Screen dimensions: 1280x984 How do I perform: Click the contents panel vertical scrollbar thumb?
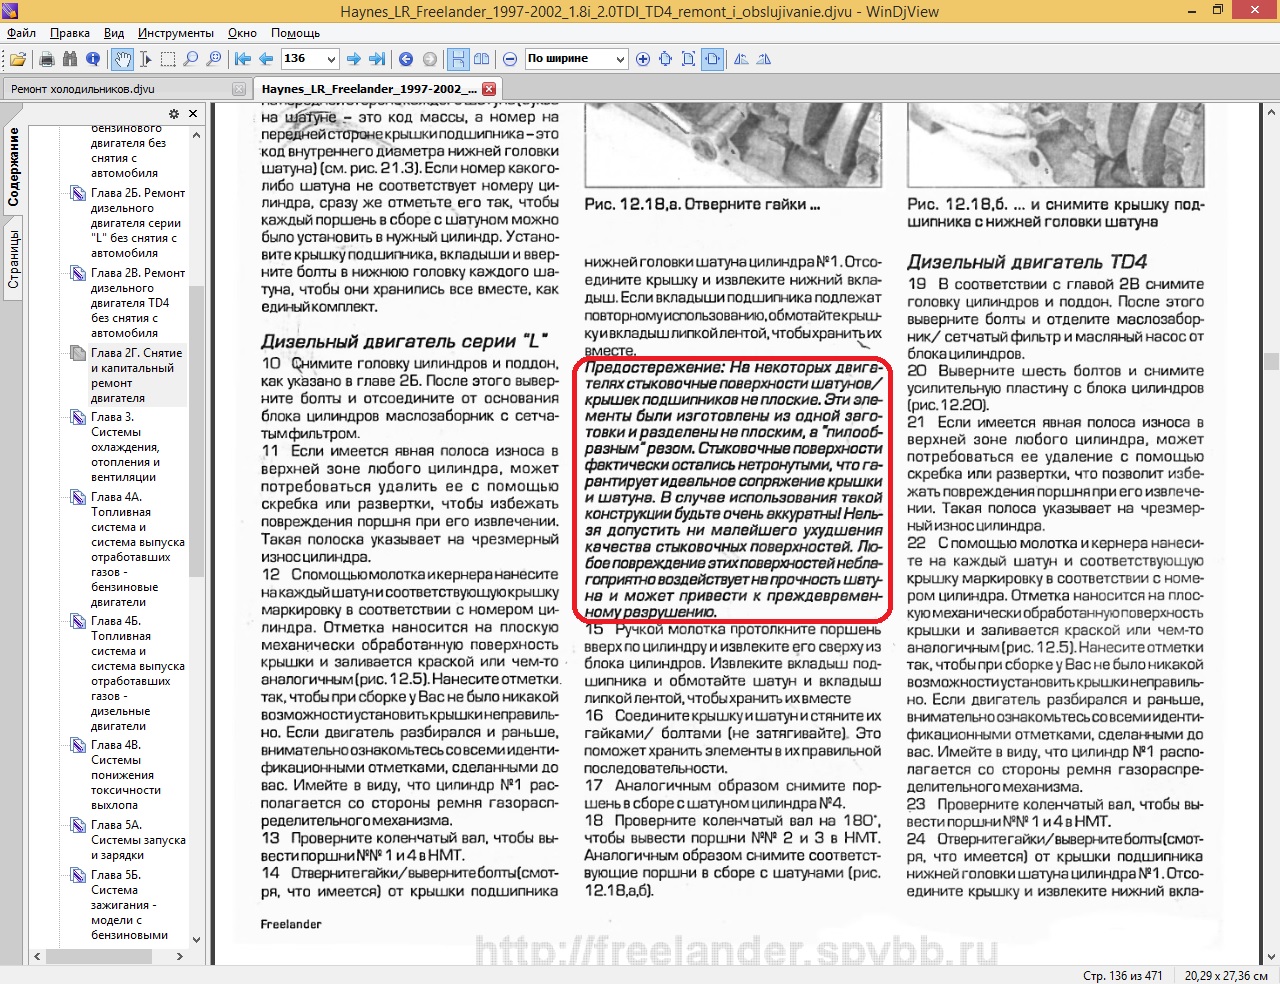pos(196,430)
